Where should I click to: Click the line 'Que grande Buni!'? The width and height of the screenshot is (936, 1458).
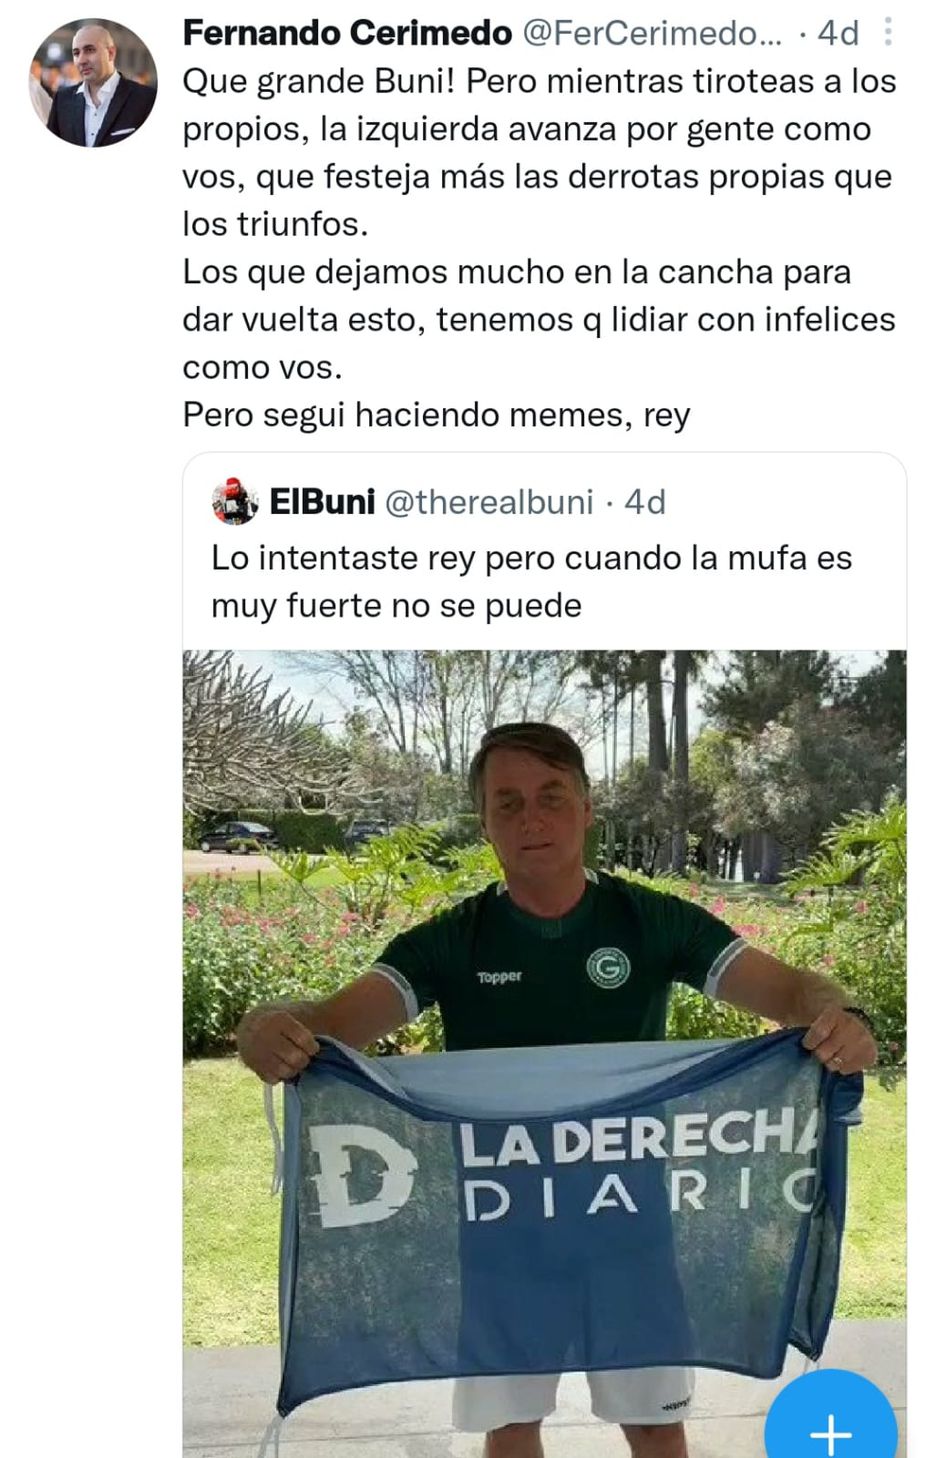319,81
